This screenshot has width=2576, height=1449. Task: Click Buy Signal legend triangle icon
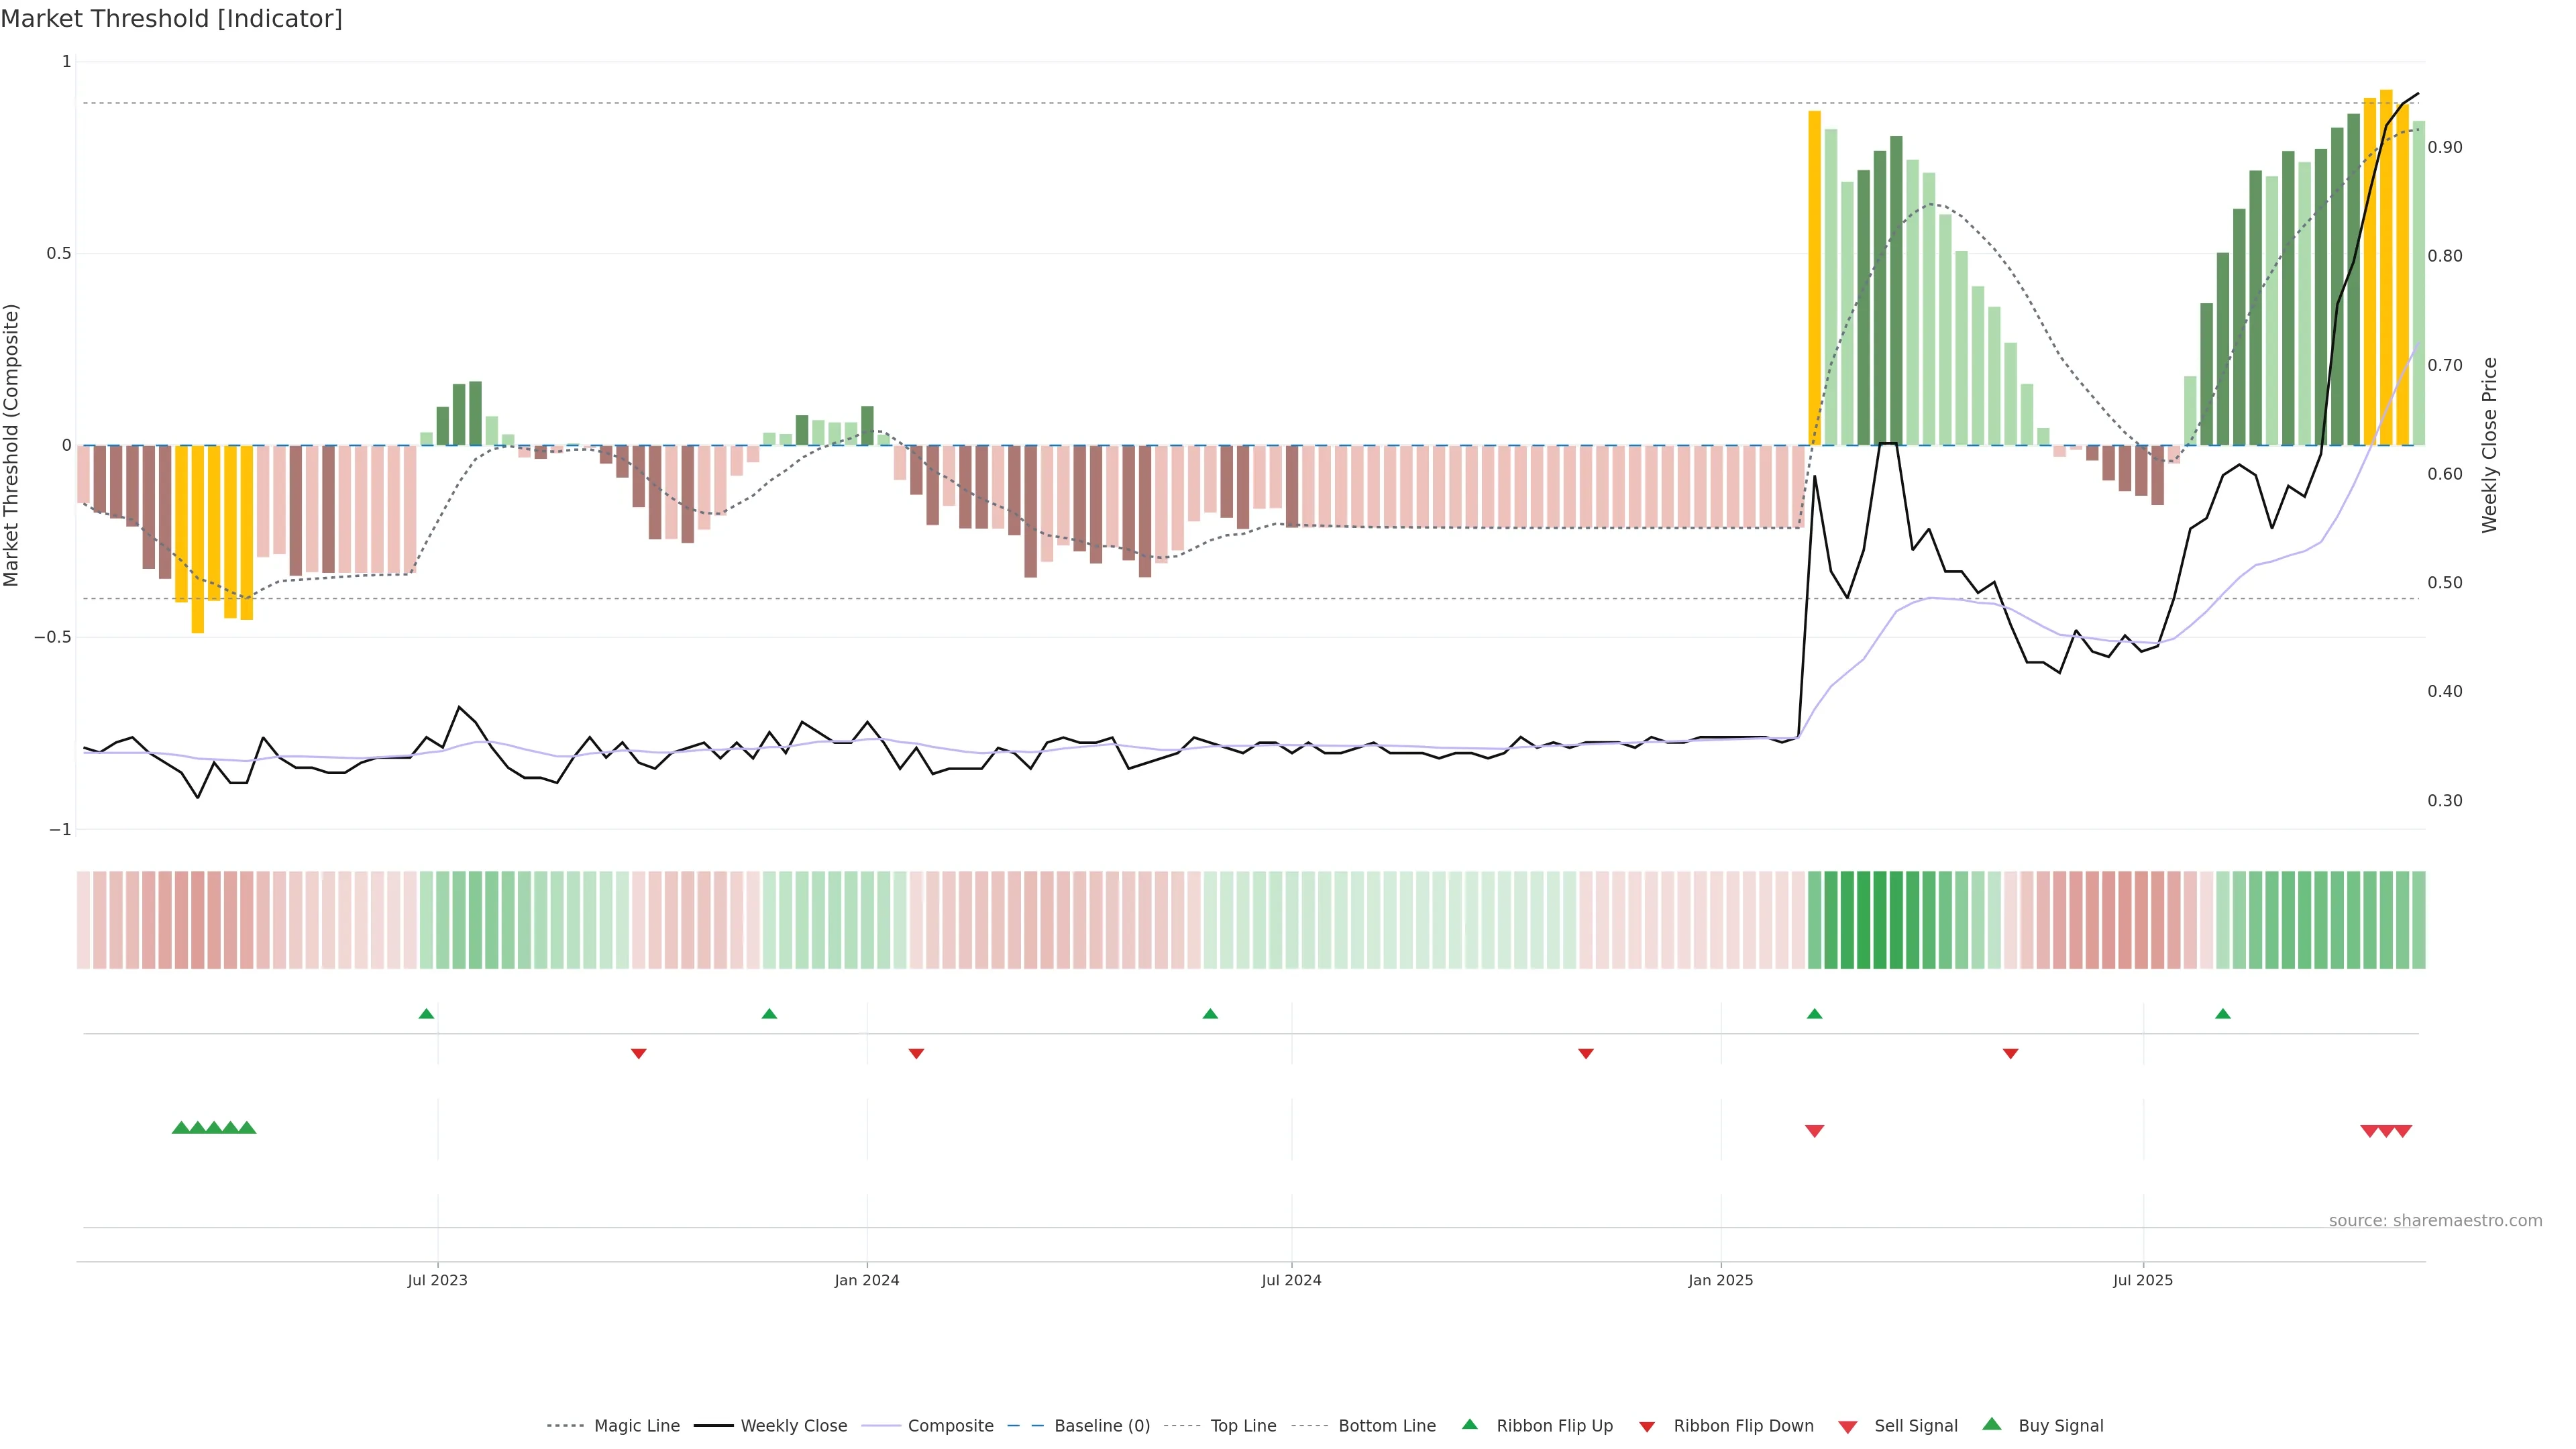pyautogui.click(x=1992, y=1424)
